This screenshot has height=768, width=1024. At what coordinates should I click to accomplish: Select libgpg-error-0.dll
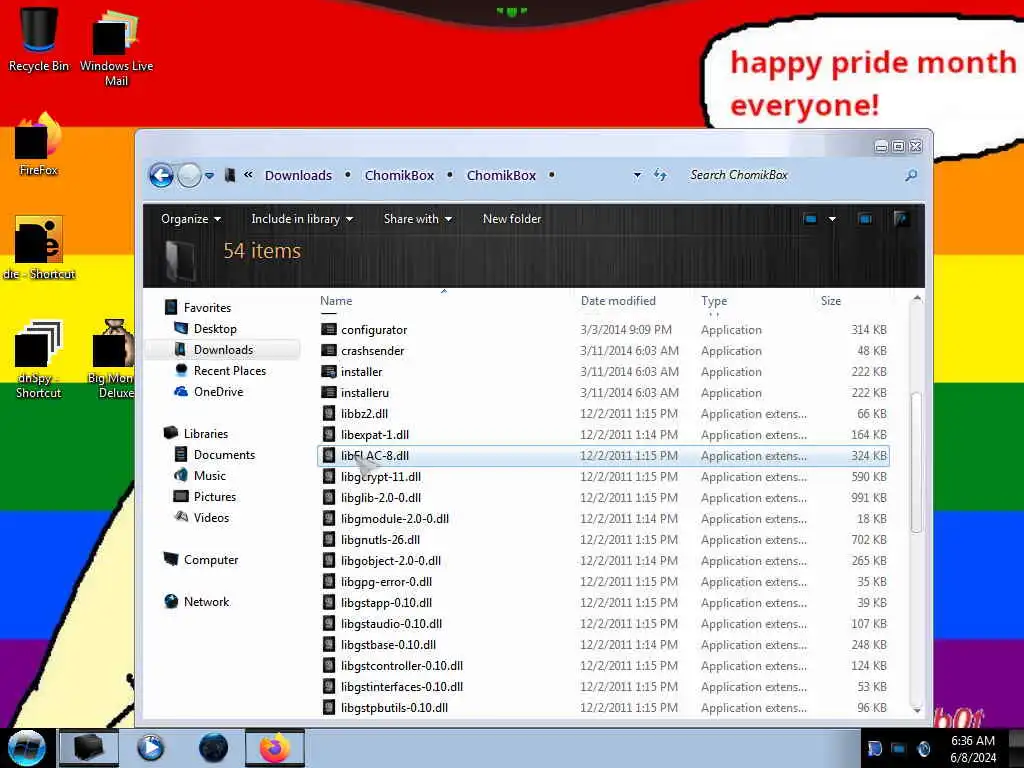(603, 582)
